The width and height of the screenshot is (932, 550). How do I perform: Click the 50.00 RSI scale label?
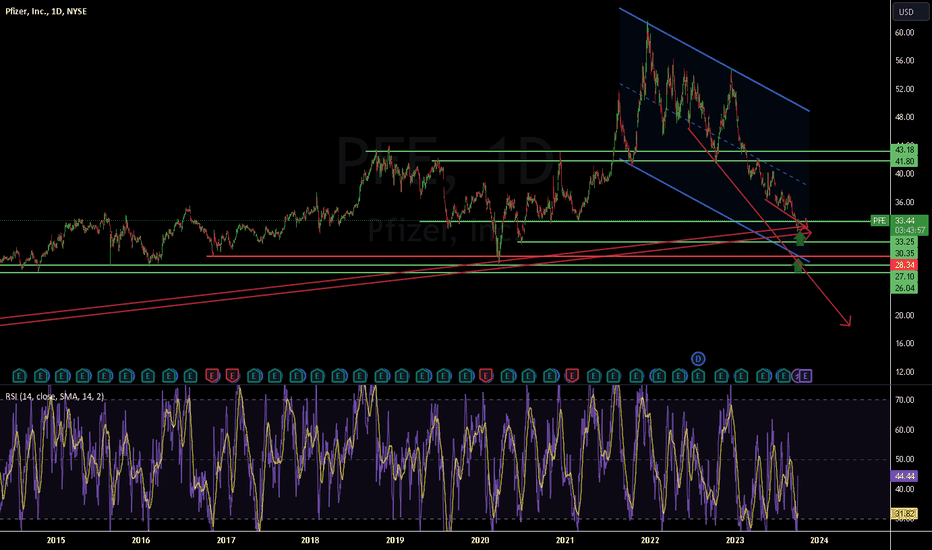tap(905, 459)
